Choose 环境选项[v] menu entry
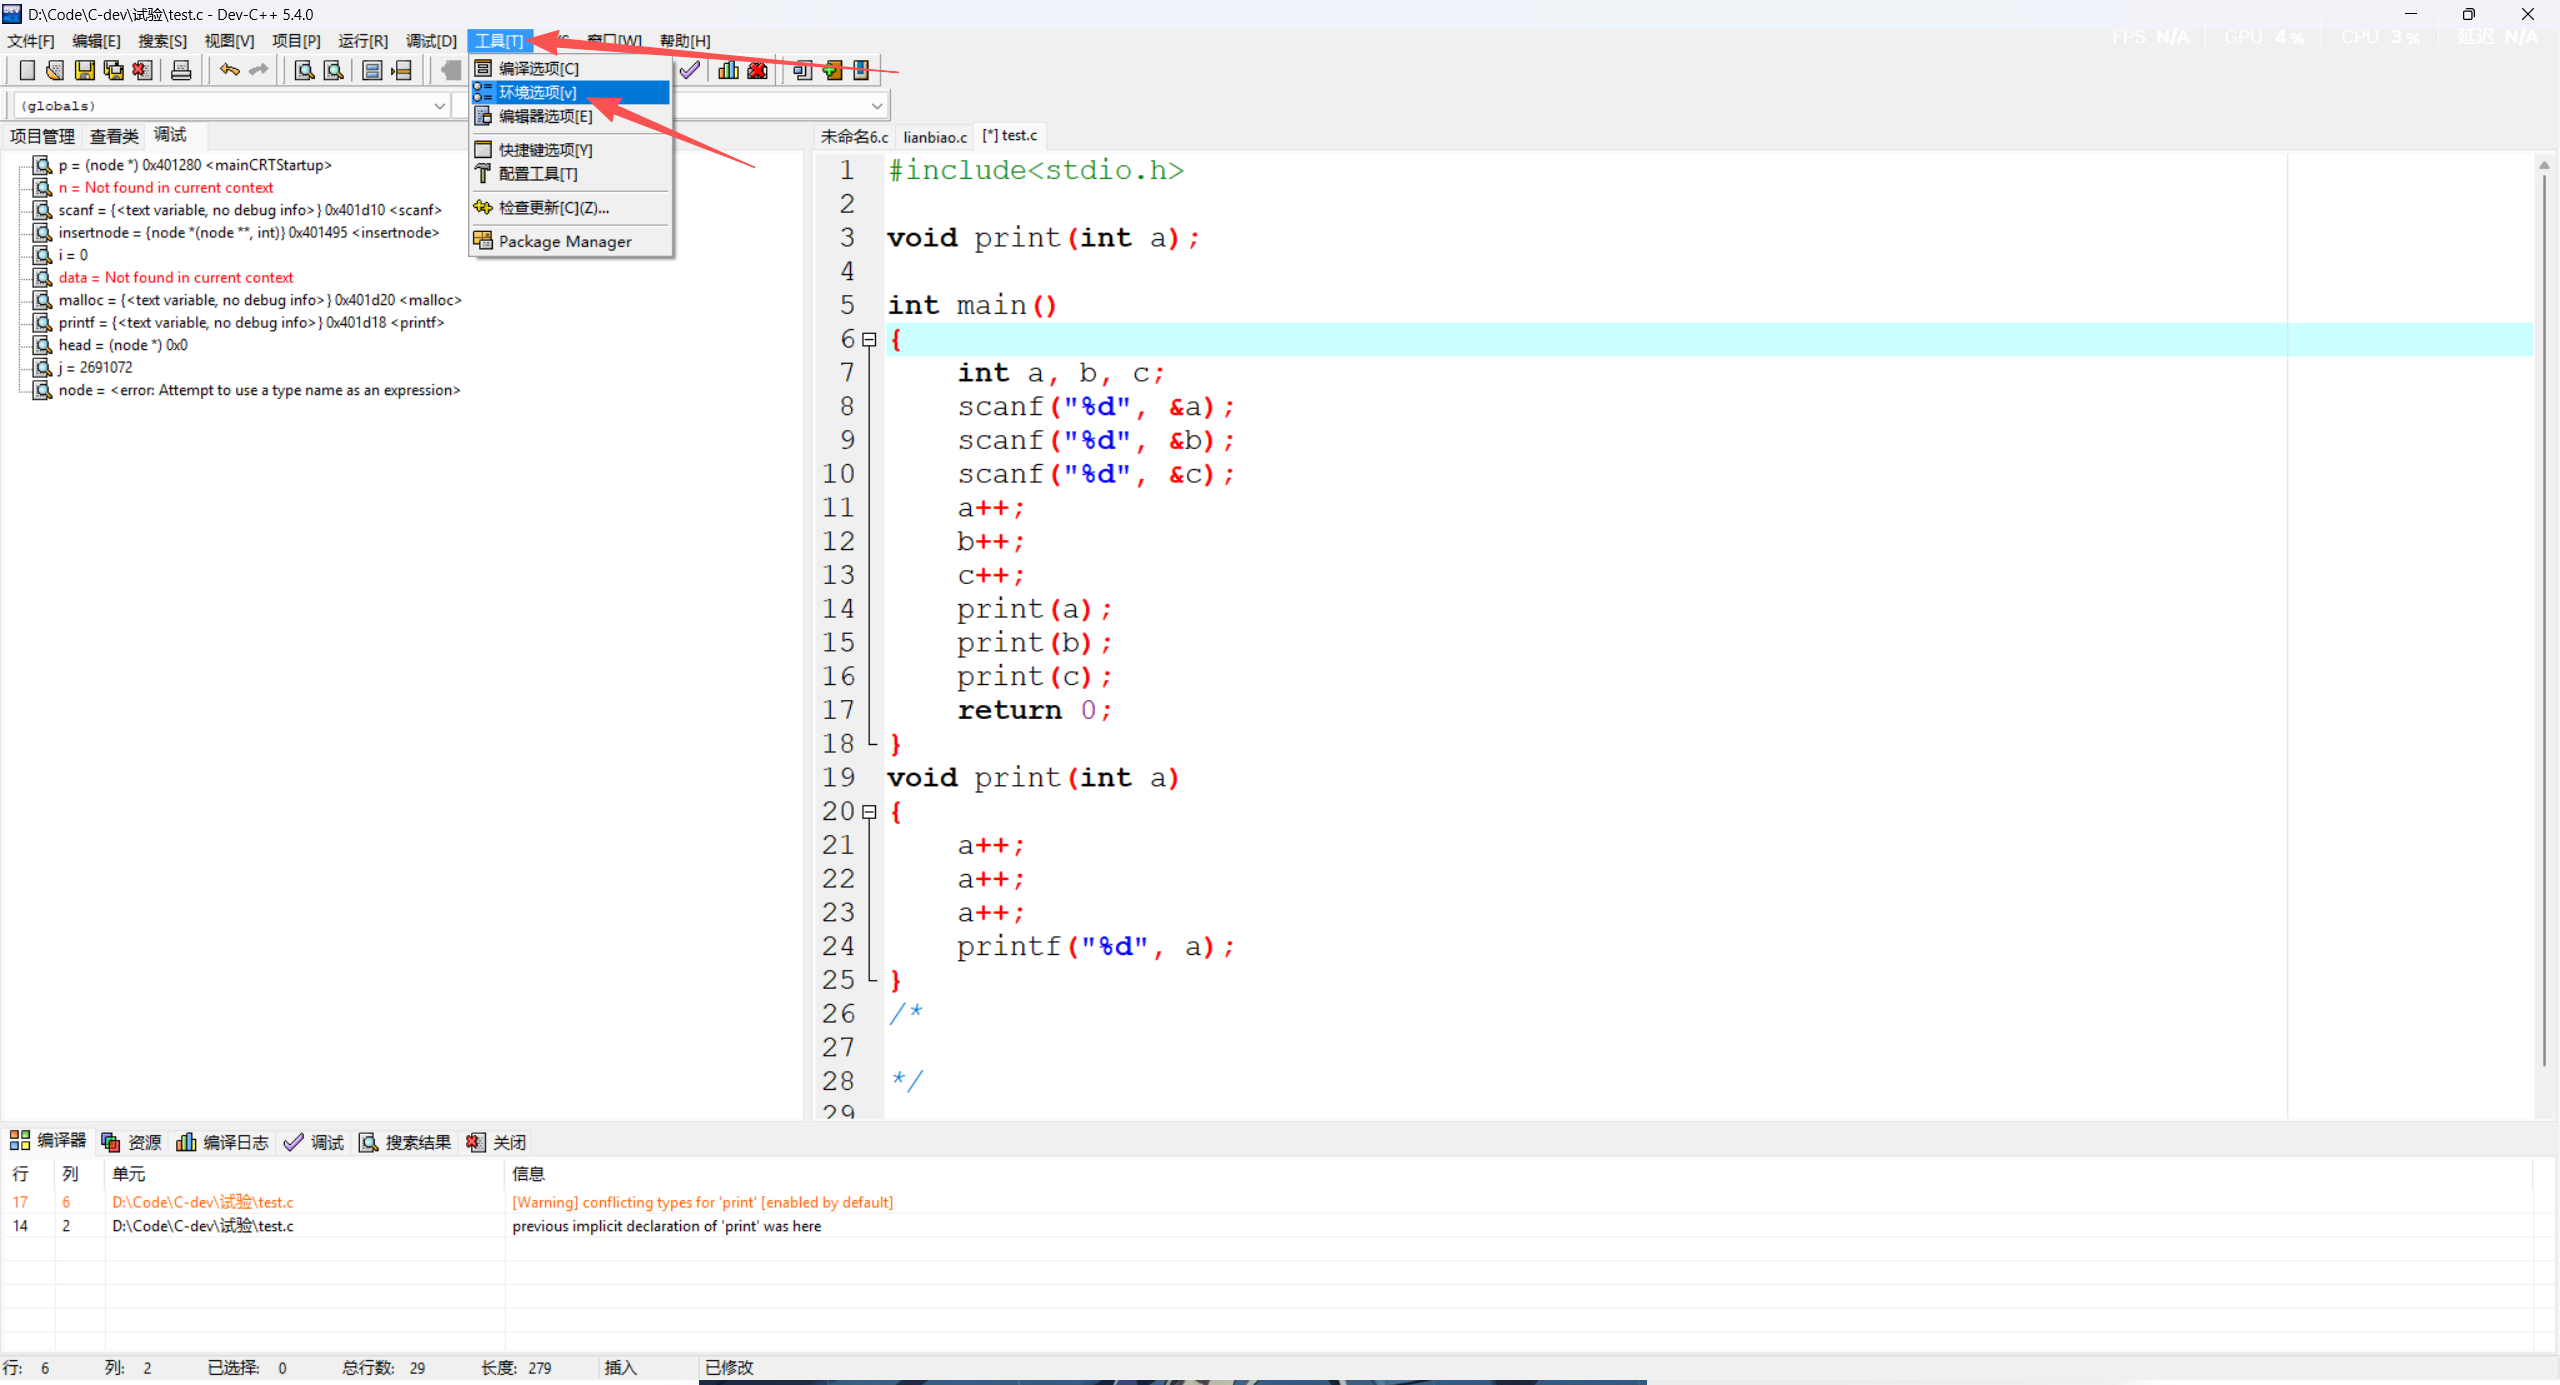This screenshot has width=2560, height=1385. tap(571, 92)
